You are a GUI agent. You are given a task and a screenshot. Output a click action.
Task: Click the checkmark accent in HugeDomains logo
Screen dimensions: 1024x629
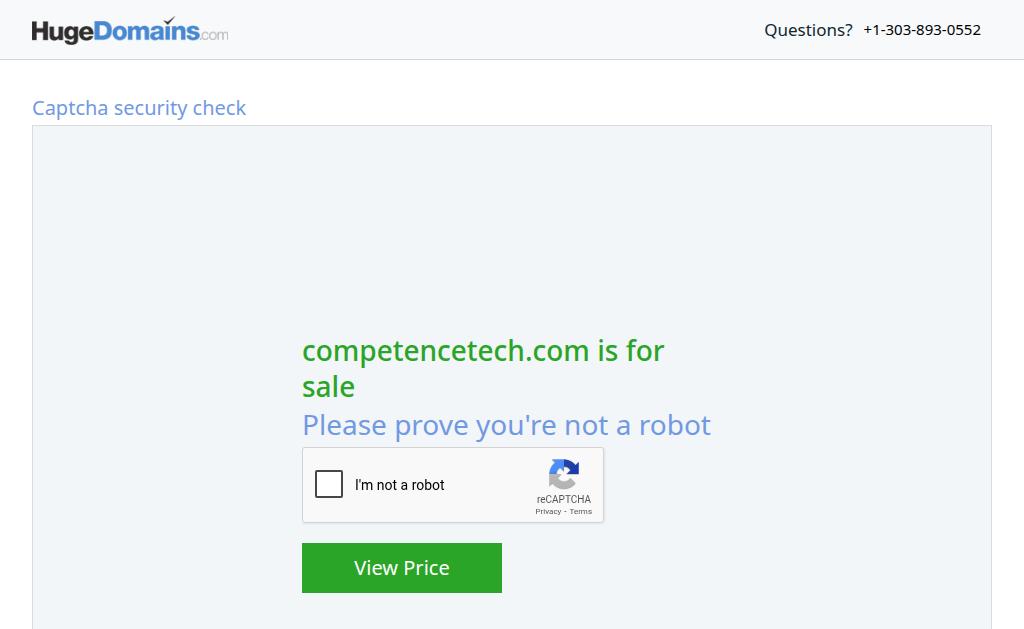(x=169, y=20)
